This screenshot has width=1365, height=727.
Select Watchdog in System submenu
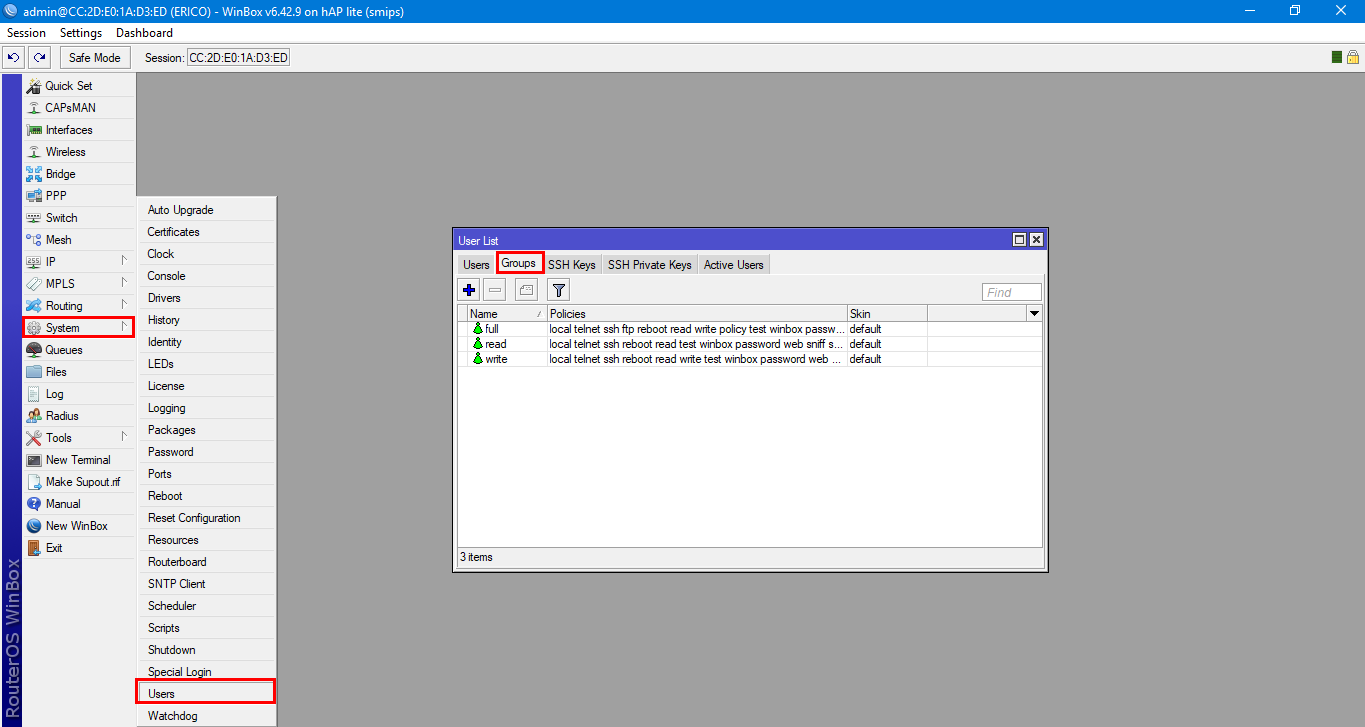click(206, 716)
